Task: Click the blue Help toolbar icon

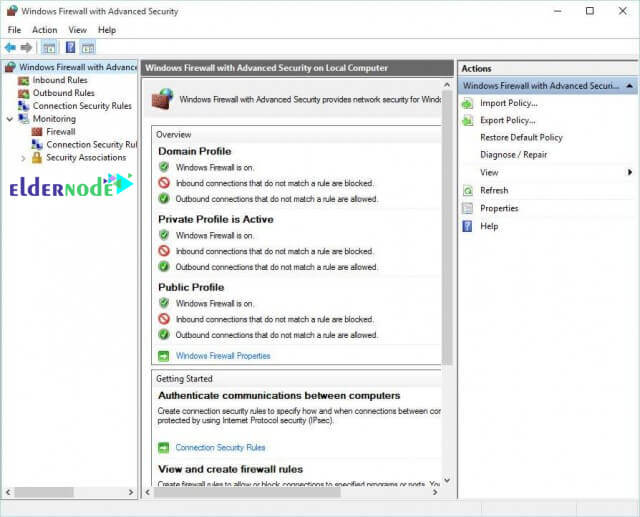Action: (70, 47)
